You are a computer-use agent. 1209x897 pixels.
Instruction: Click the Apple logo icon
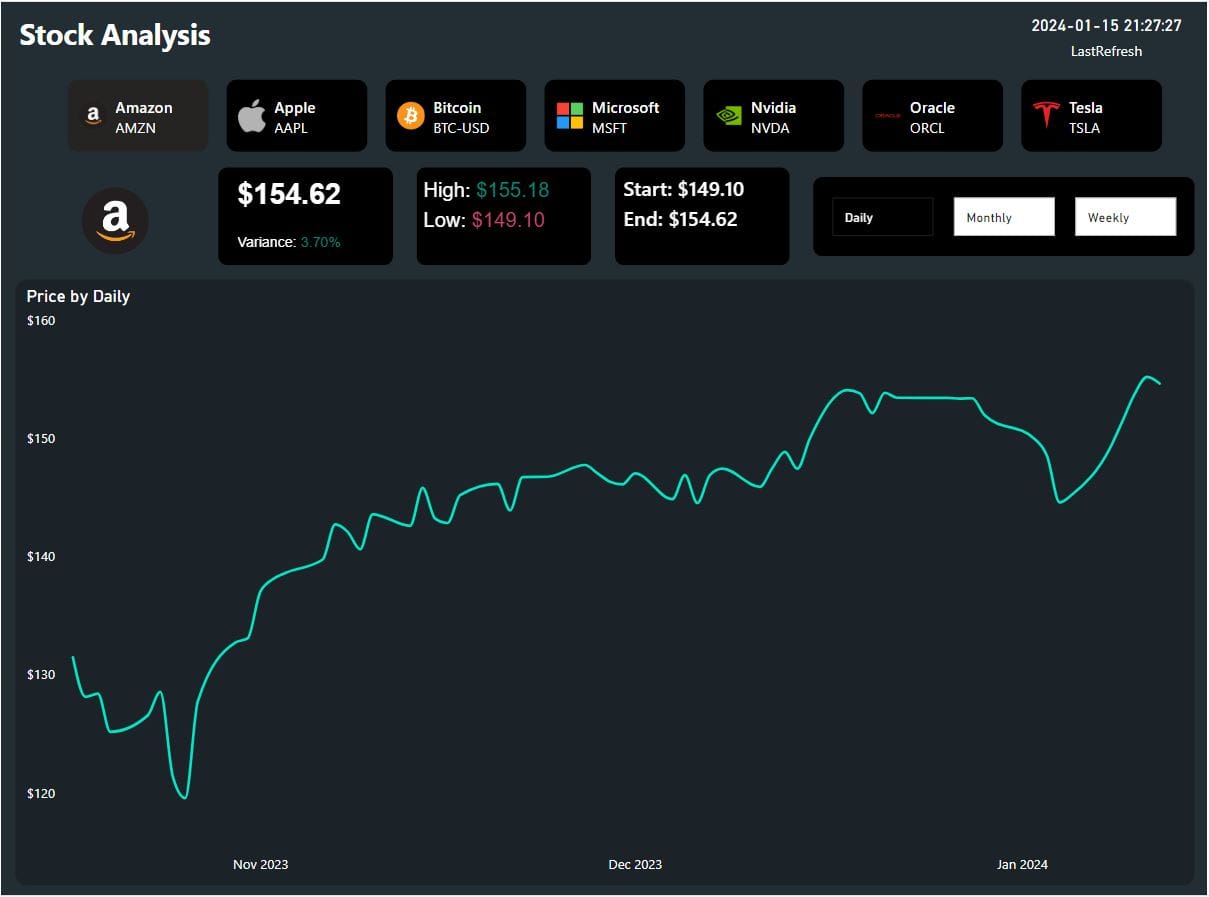252,116
